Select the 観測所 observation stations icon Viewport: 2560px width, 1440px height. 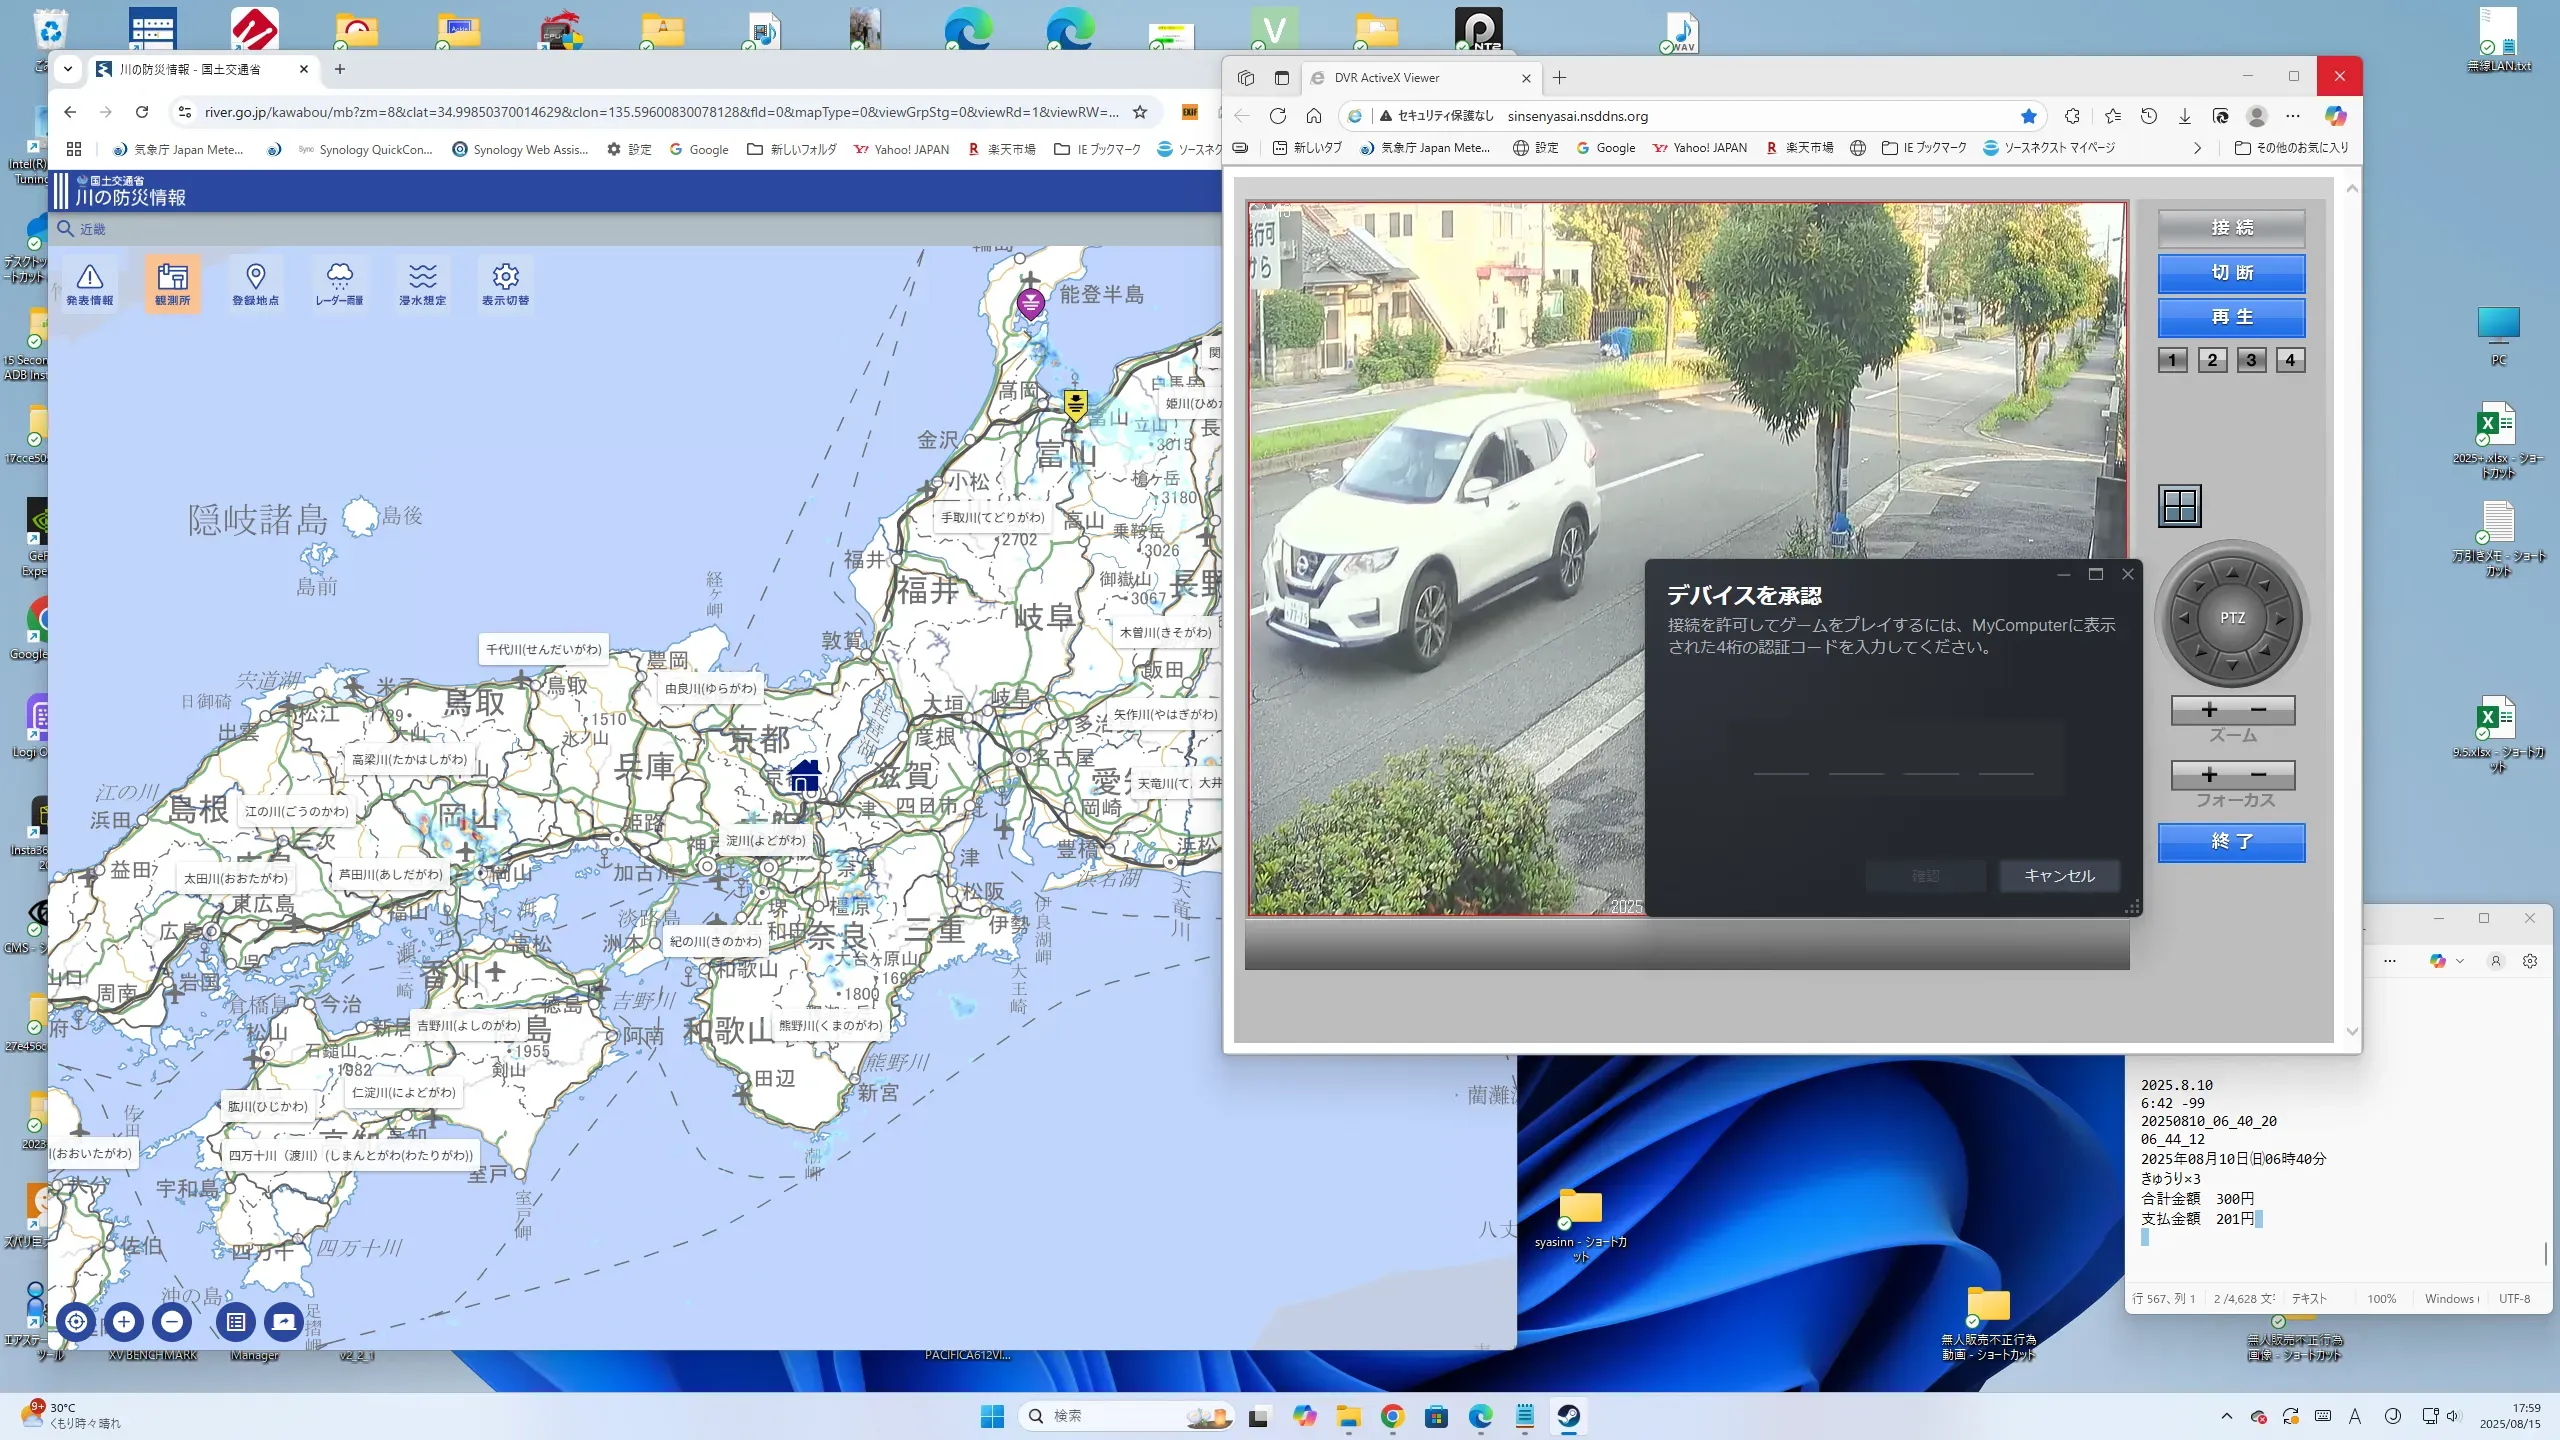point(172,283)
